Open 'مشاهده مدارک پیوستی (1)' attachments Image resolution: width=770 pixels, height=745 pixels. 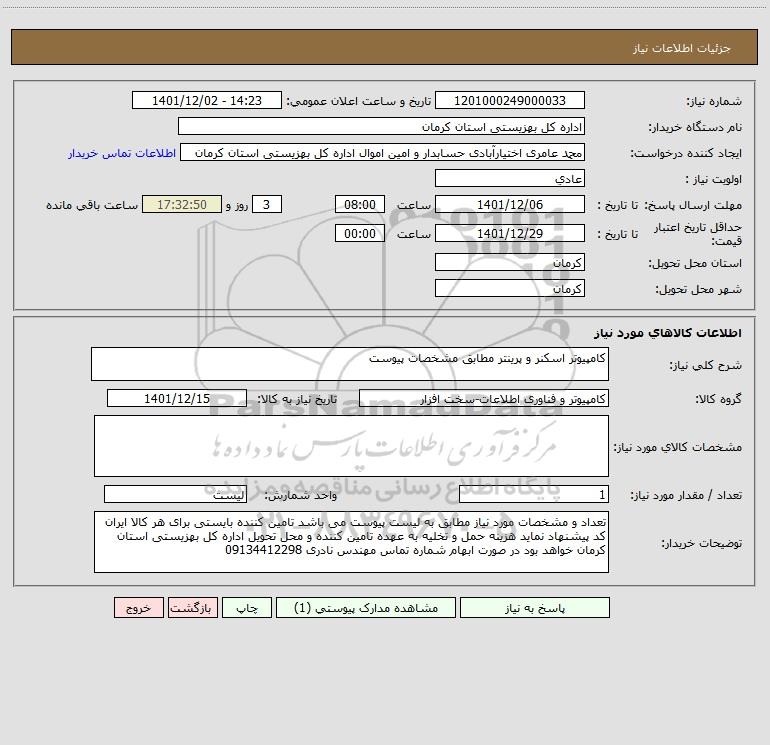366,608
